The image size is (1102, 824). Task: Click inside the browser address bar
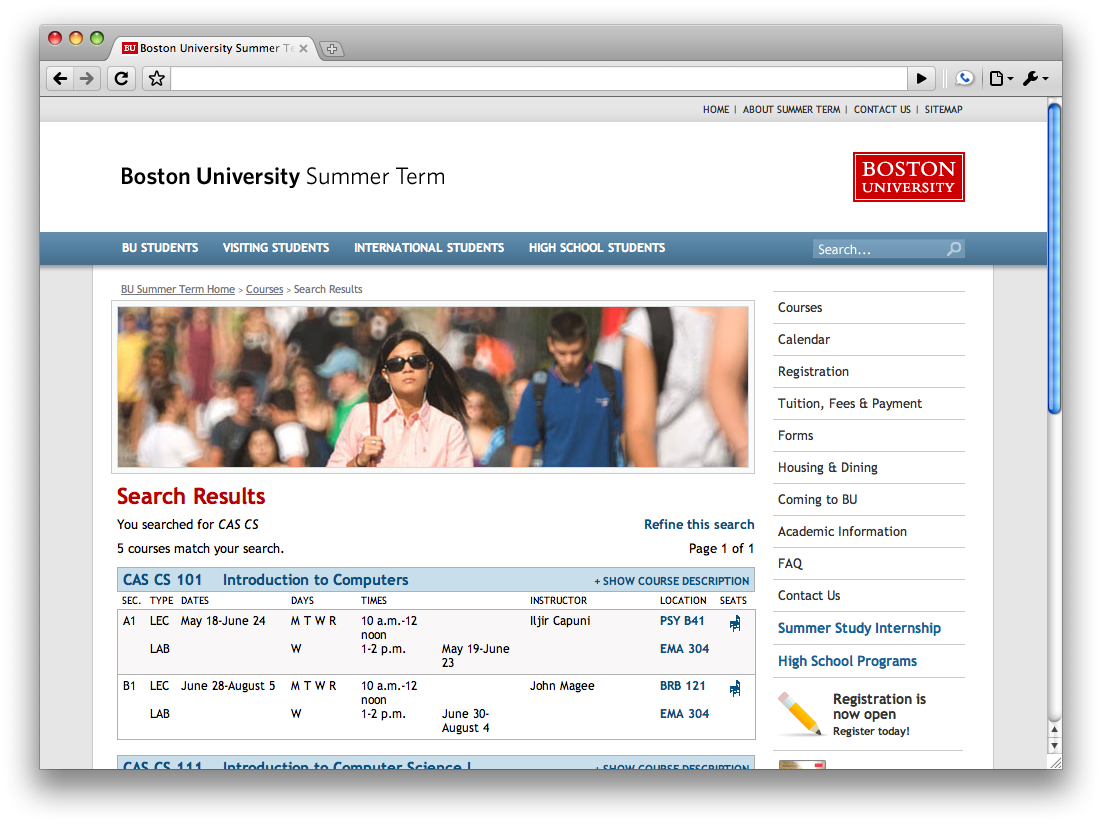click(539, 78)
